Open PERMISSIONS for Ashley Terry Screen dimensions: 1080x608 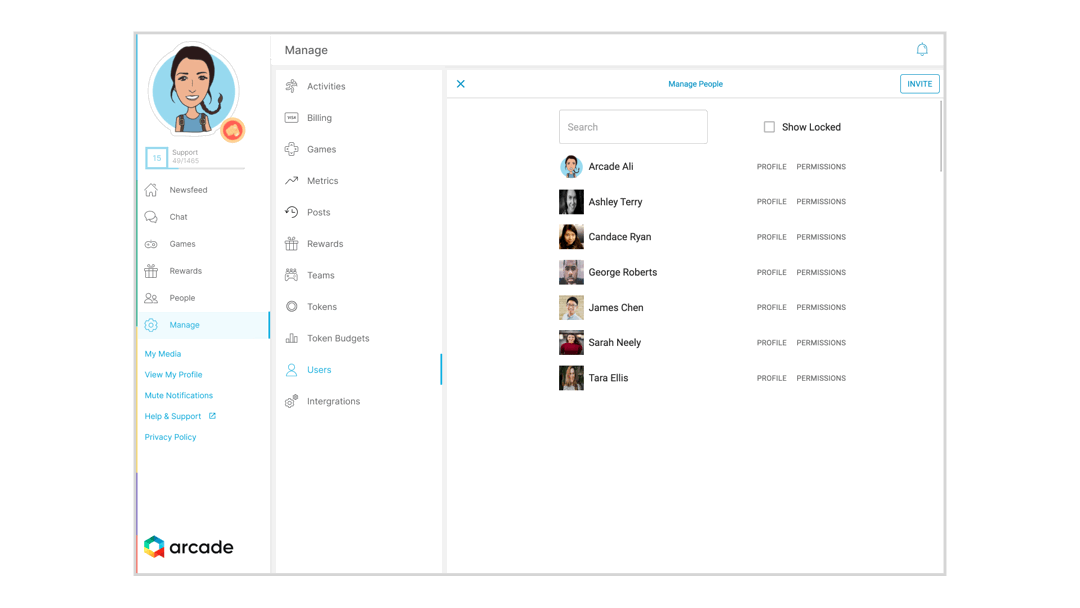click(x=821, y=202)
